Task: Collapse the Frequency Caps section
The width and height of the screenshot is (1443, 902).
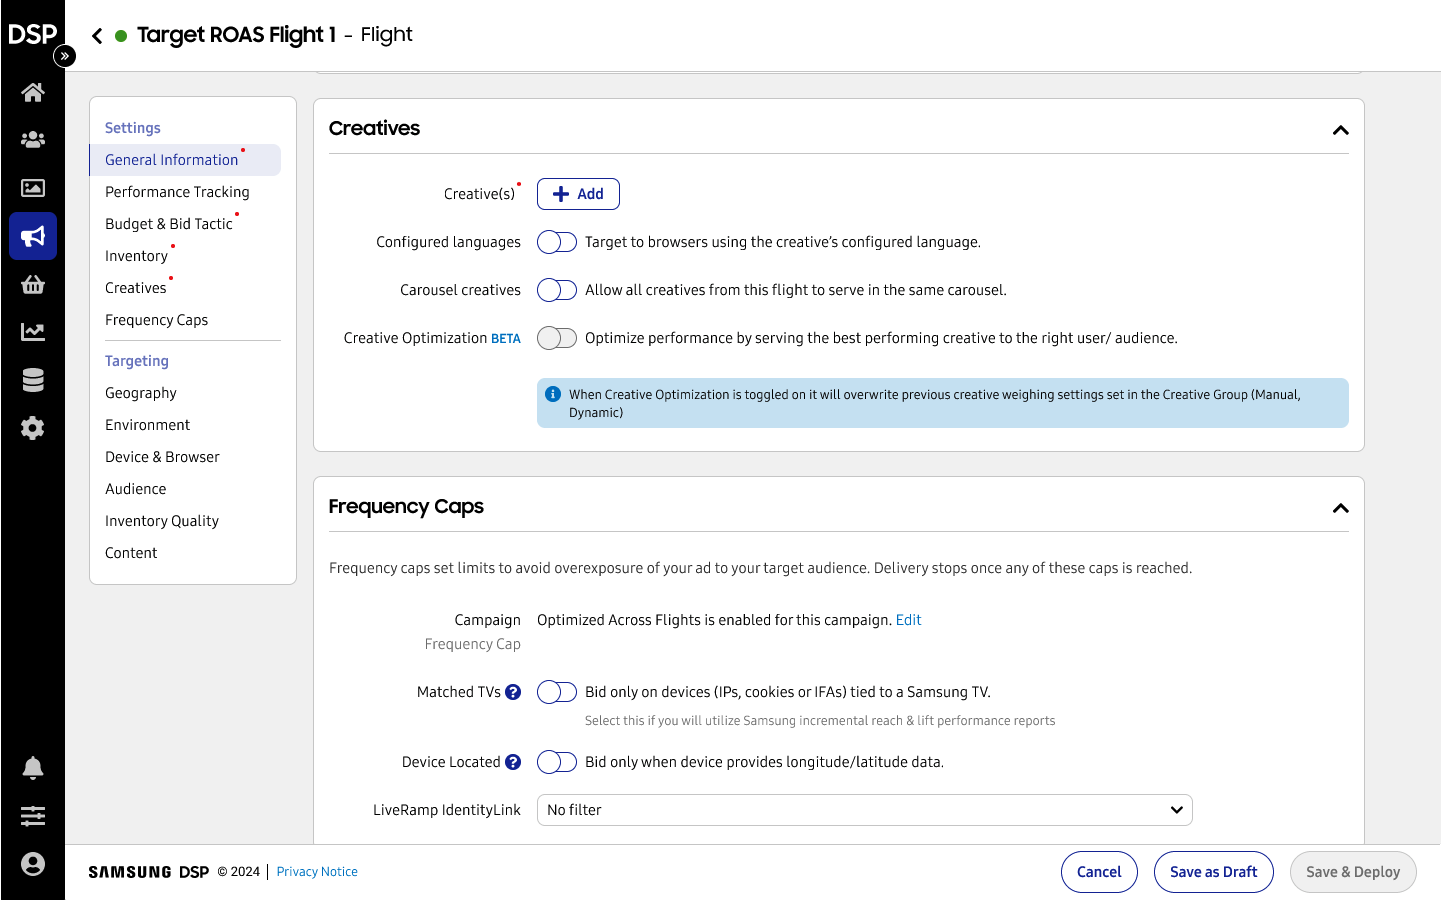Action: 1340,508
